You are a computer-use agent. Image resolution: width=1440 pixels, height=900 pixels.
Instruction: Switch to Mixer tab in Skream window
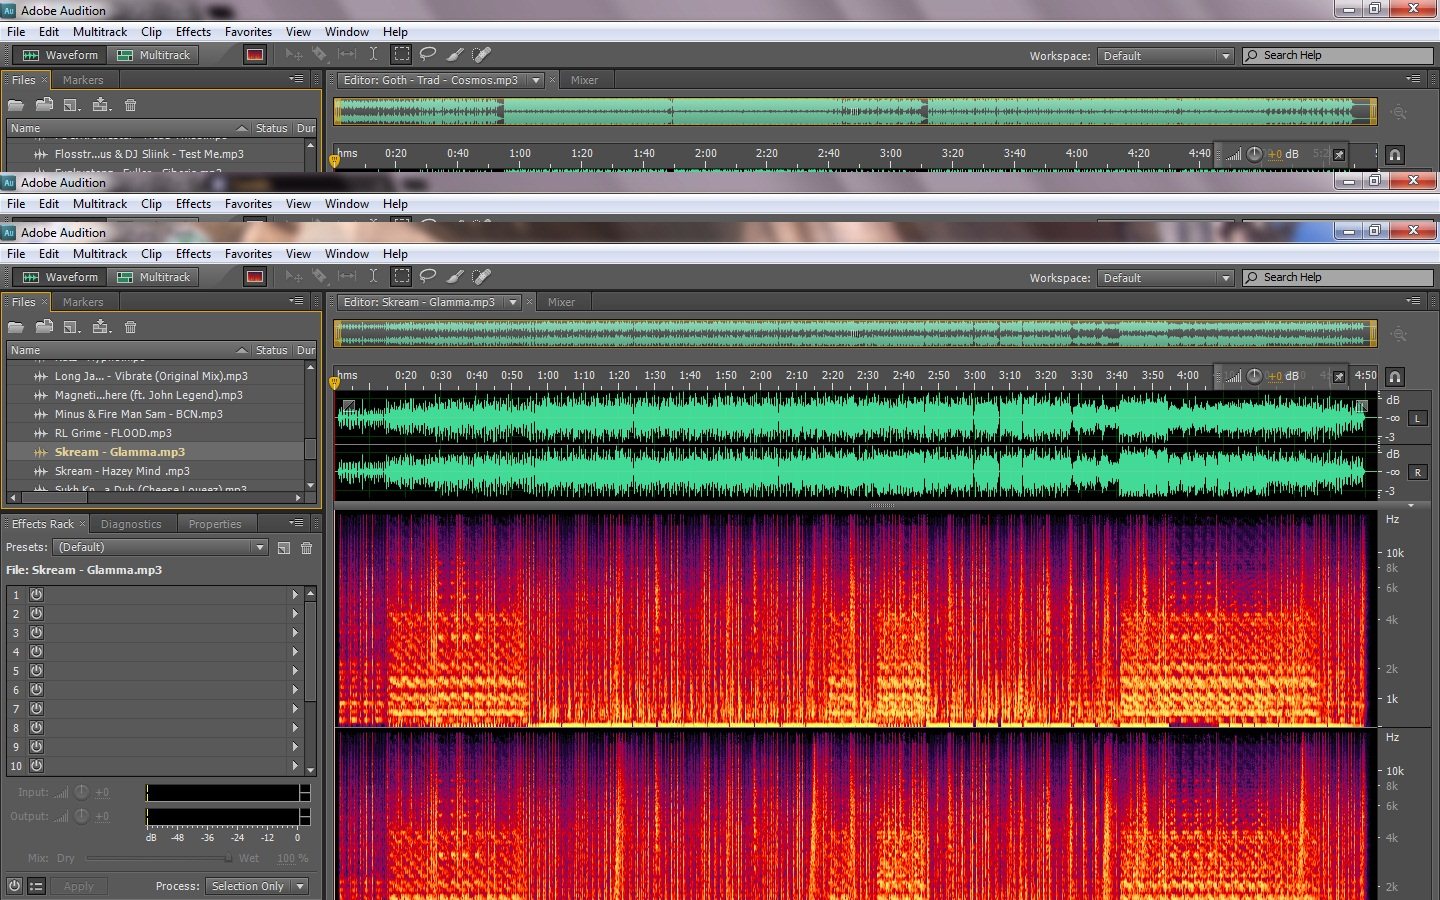561,302
